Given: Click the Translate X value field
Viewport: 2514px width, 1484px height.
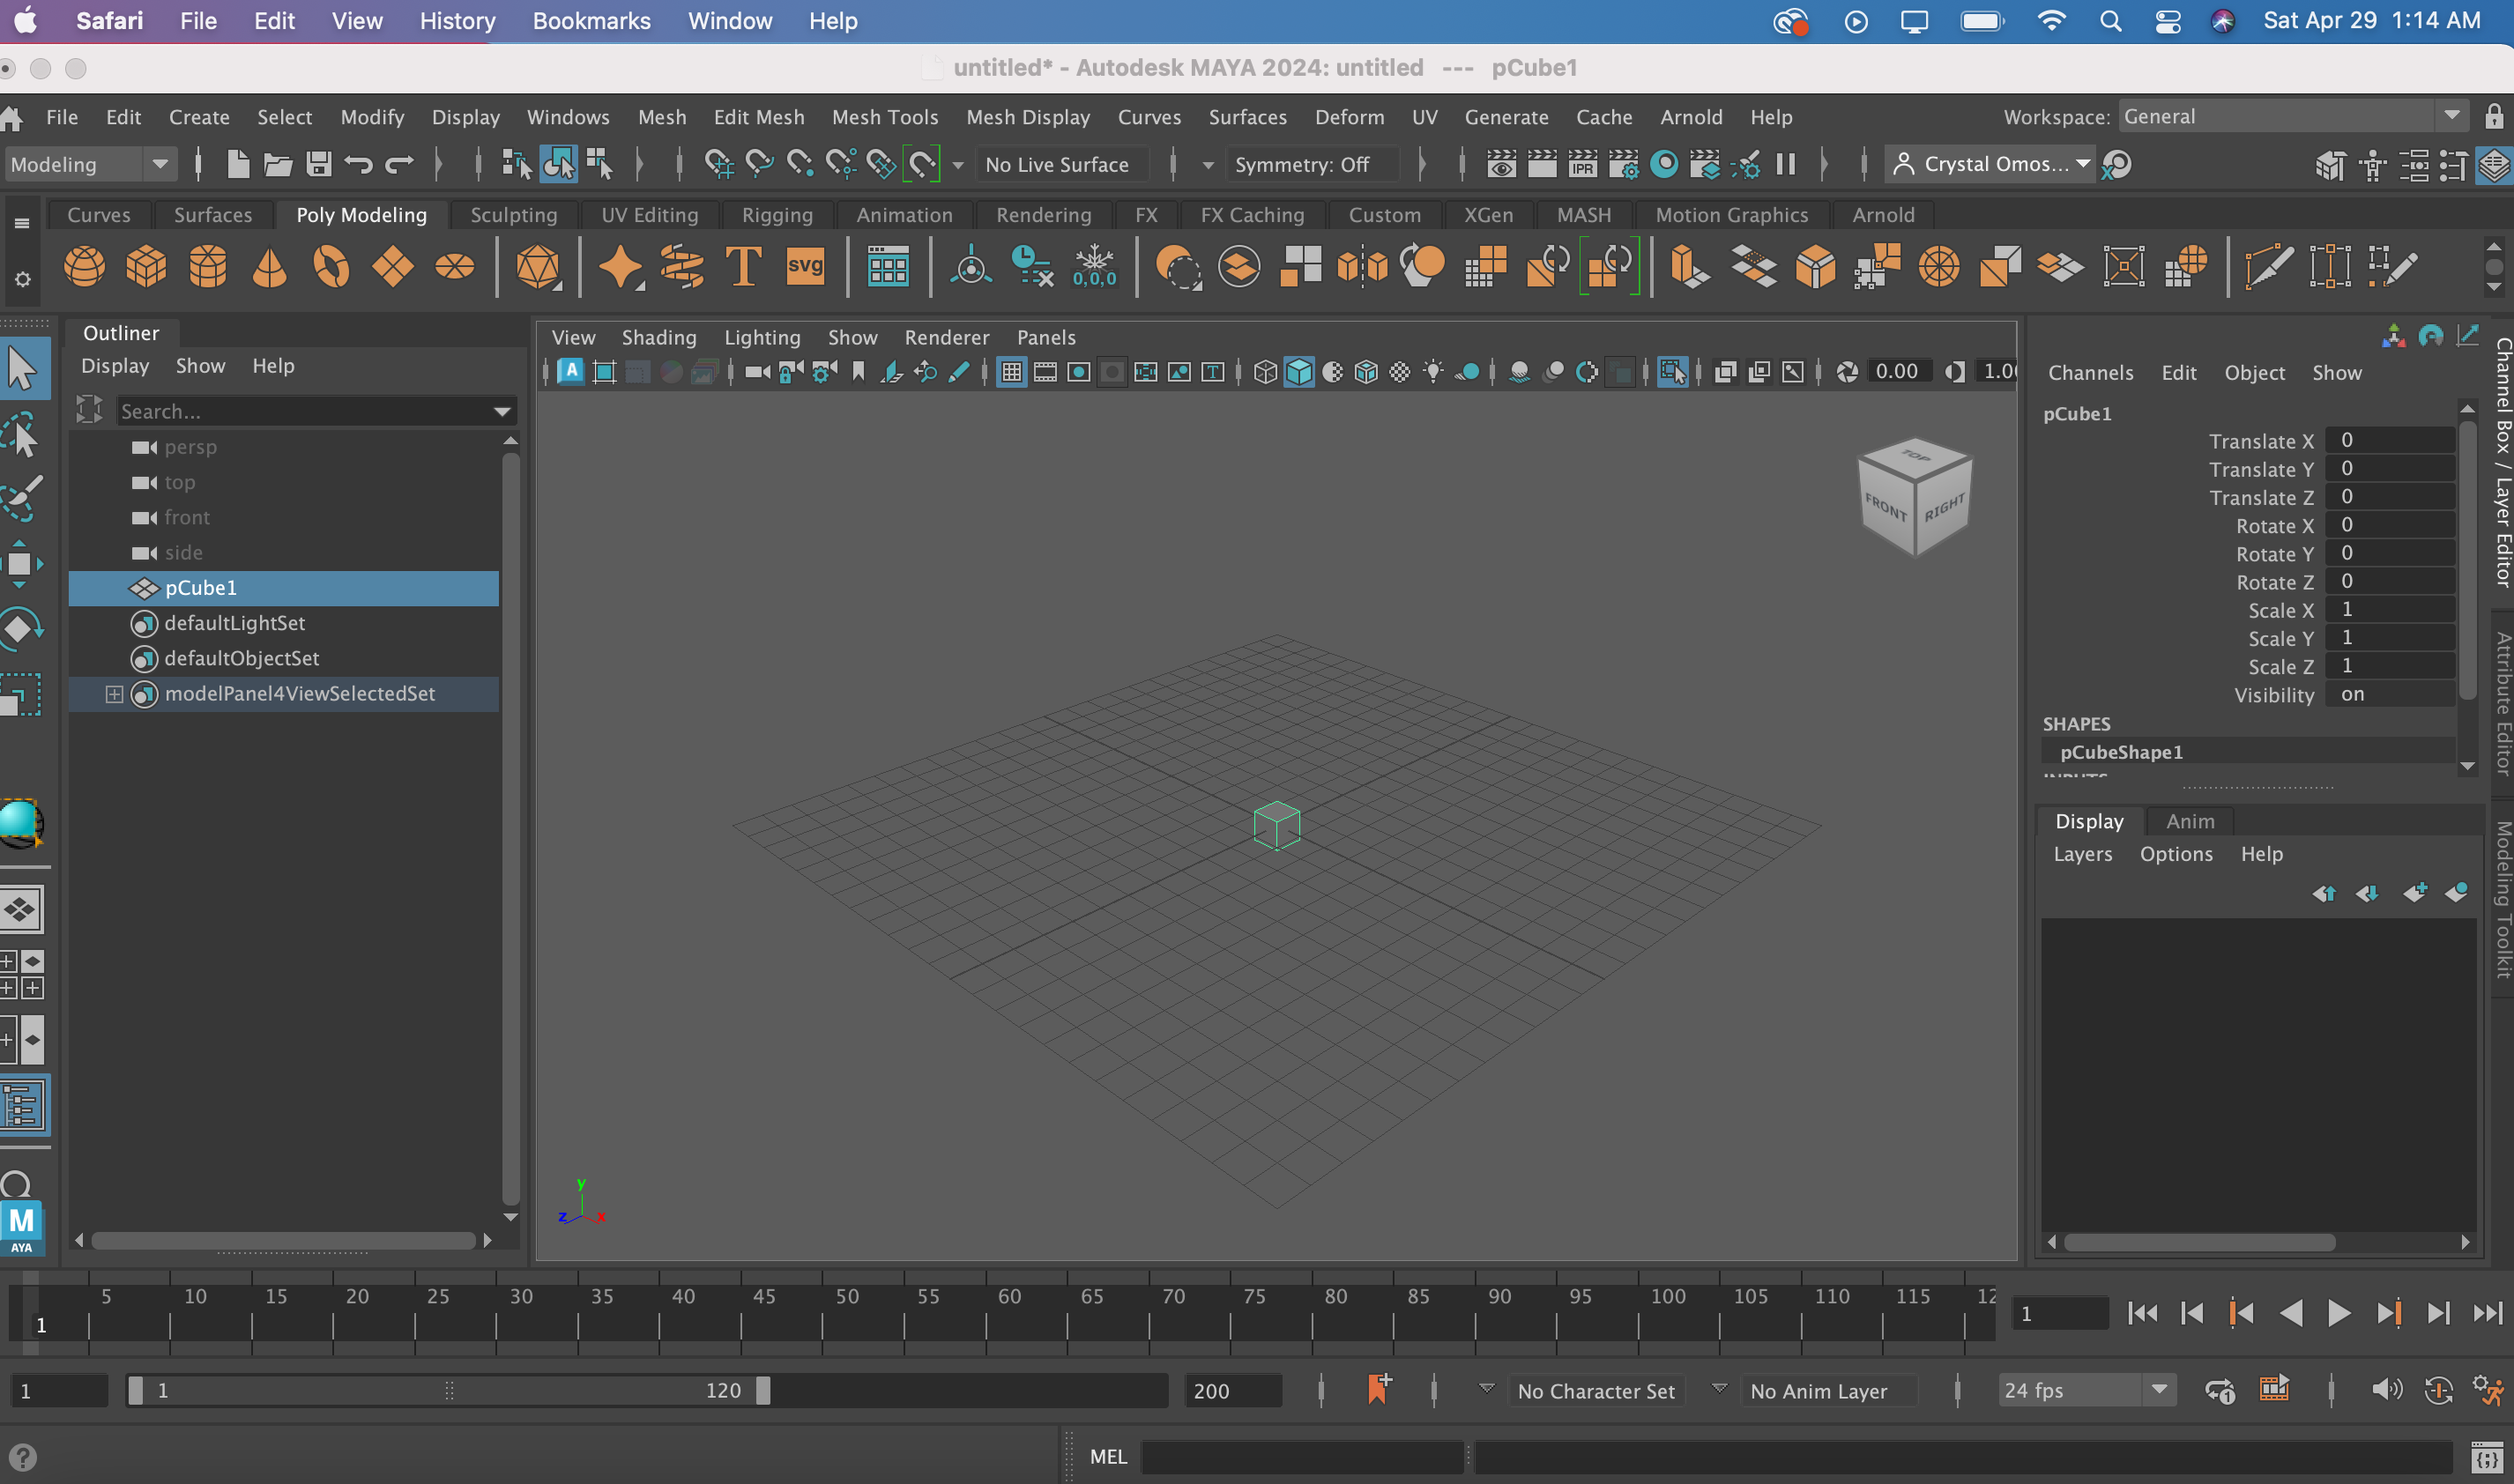Looking at the screenshot, I should (2389, 441).
